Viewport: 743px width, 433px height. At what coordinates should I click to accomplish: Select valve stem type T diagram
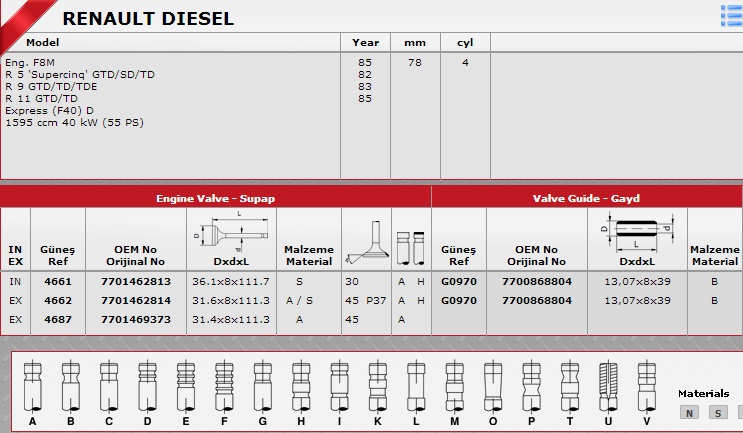click(570, 387)
